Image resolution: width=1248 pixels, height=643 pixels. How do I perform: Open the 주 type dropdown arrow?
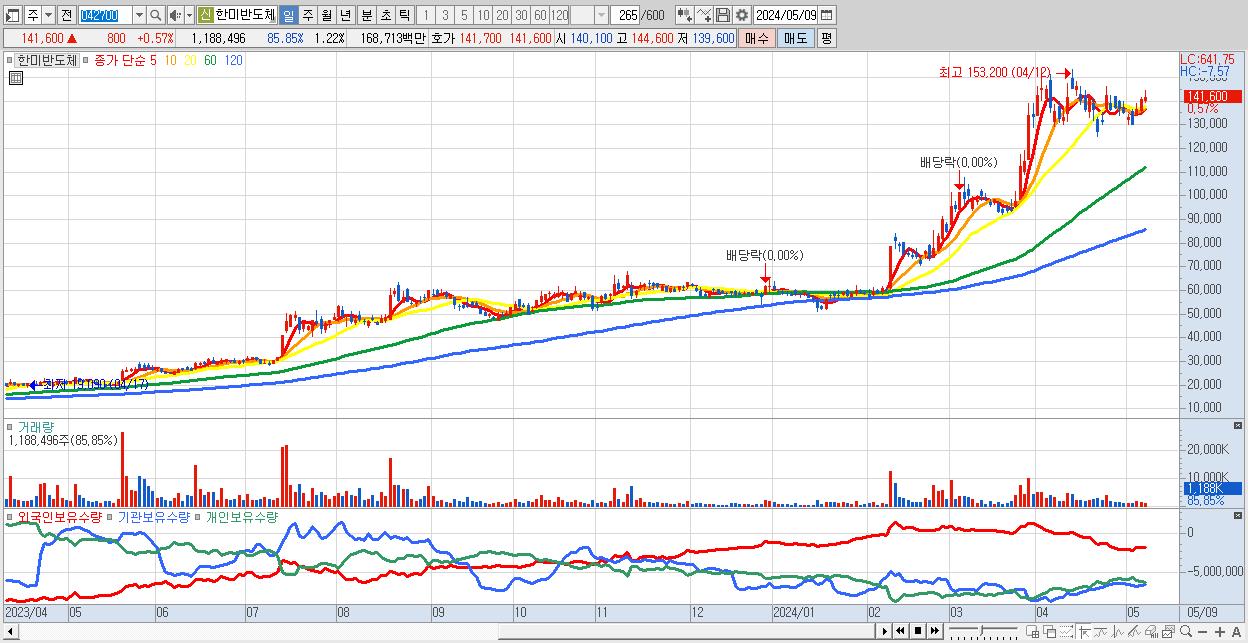pyautogui.click(x=49, y=15)
